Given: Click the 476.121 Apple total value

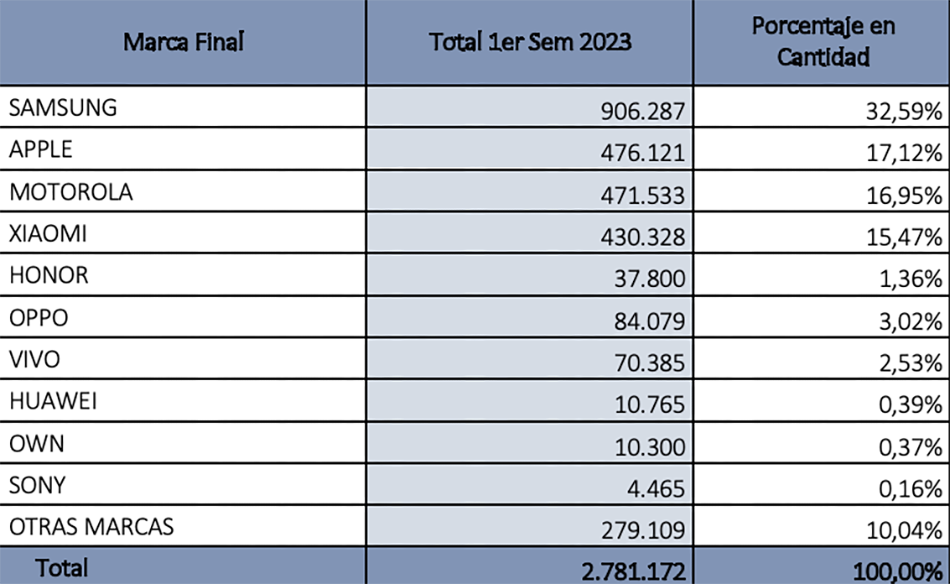Looking at the screenshot, I should click(x=530, y=149).
